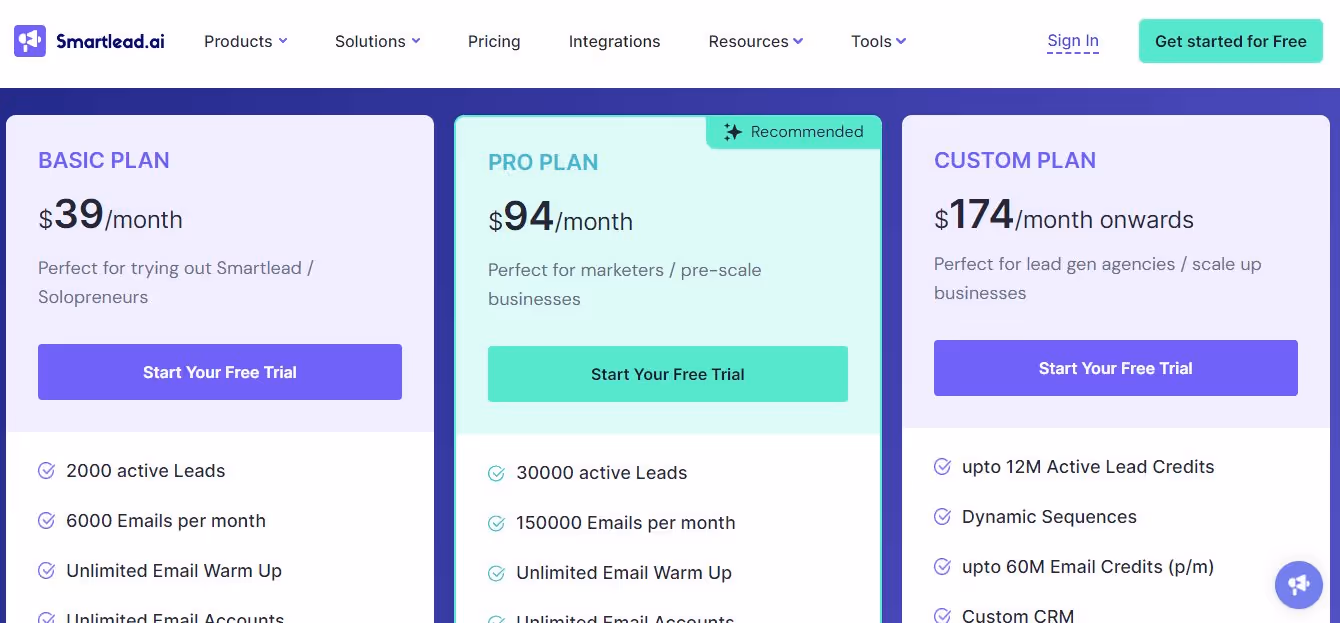Expand the Tools dropdown
This screenshot has width=1340, height=623.
[877, 41]
